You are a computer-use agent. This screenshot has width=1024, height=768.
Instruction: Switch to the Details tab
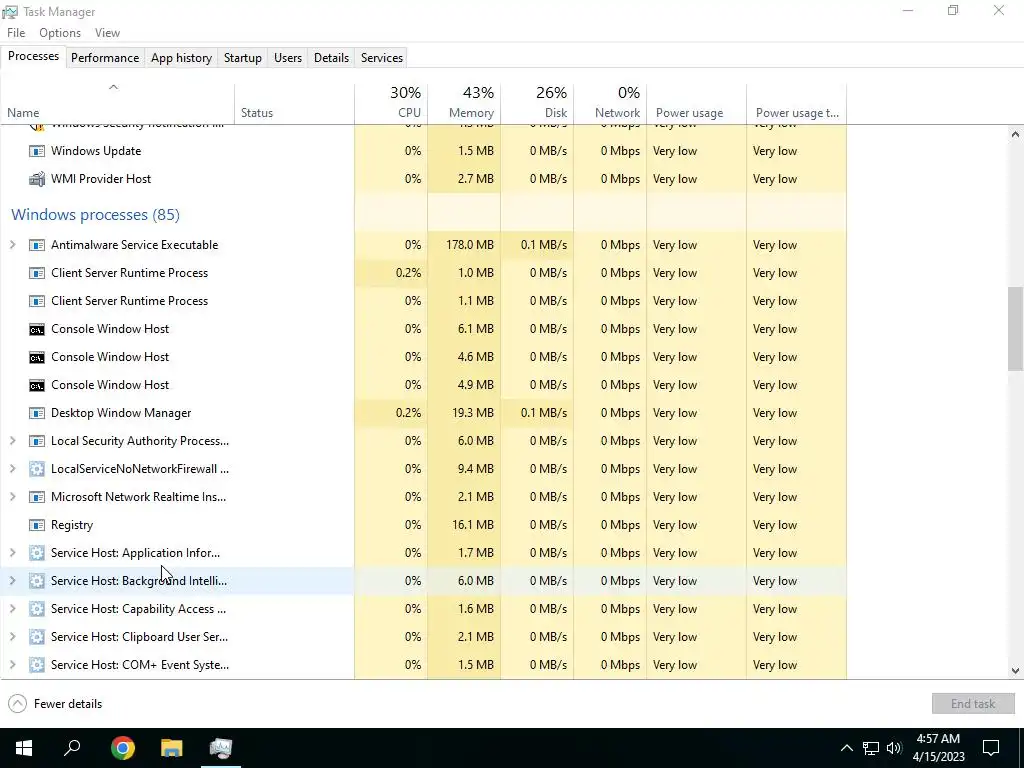(x=331, y=57)
